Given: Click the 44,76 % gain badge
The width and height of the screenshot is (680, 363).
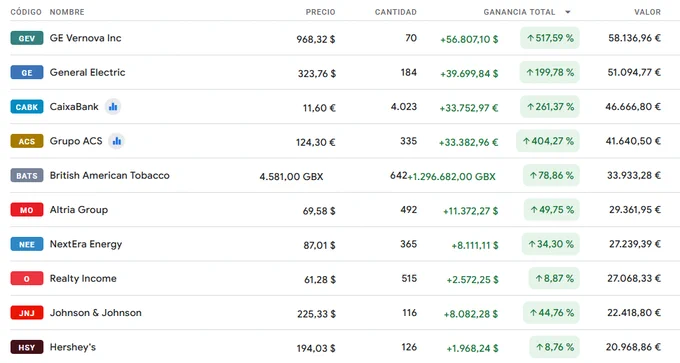Looking at the screenshot, I should [551, 313].
